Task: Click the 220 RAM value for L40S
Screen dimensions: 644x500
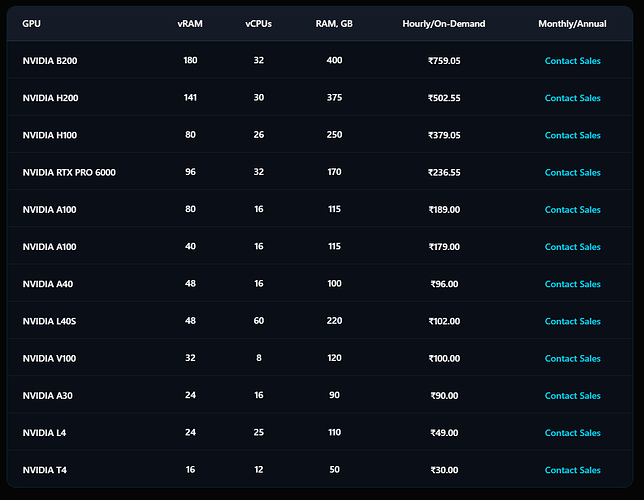Action: click(334, 321)
